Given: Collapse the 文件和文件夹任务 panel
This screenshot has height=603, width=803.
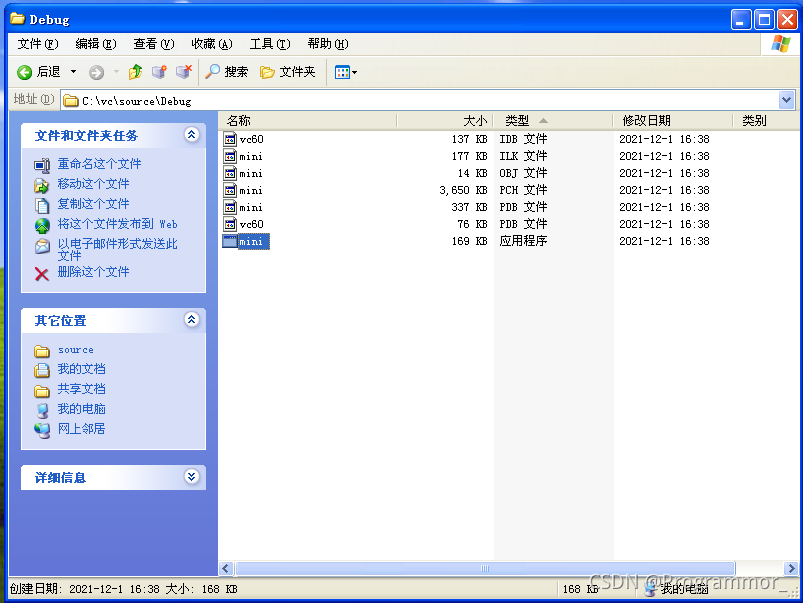Looking at the screenshot, I should click(192, 135).
